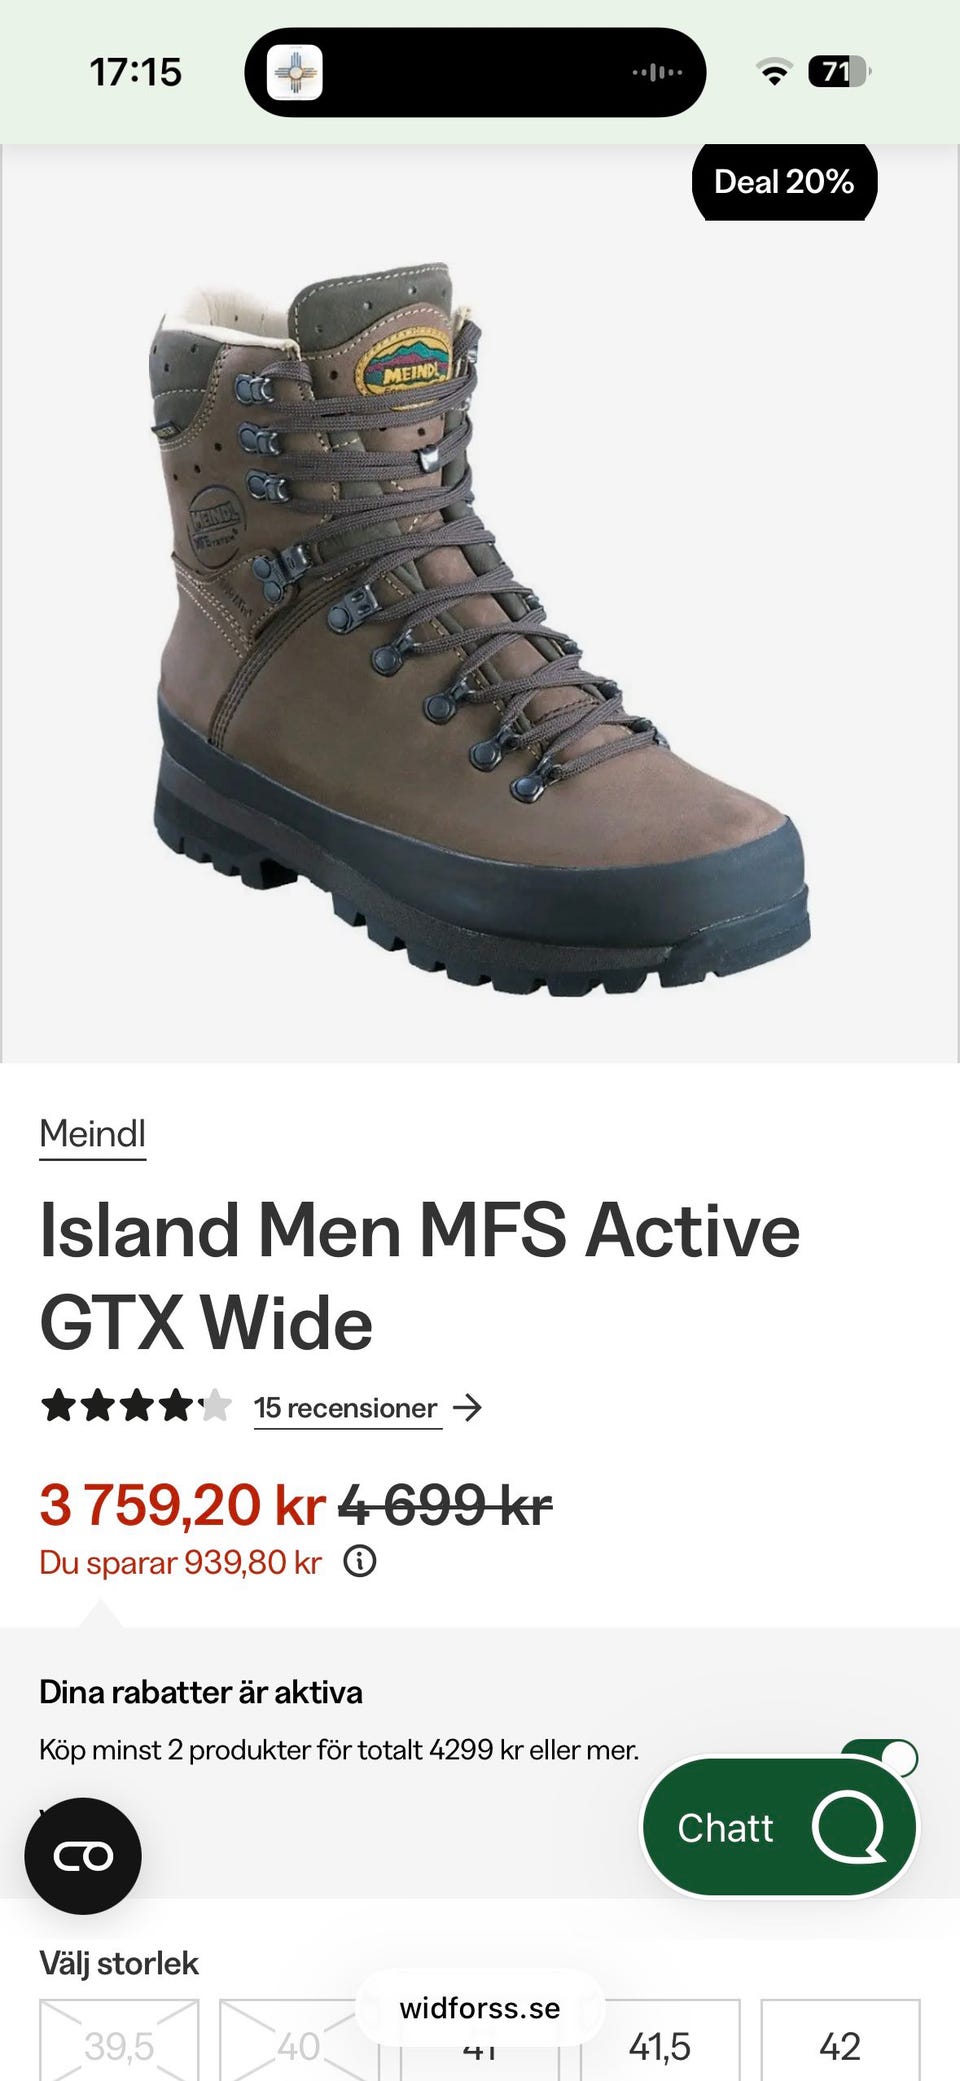
Task: Tap the battery indicator showing 71
Action: pos(840,72)
